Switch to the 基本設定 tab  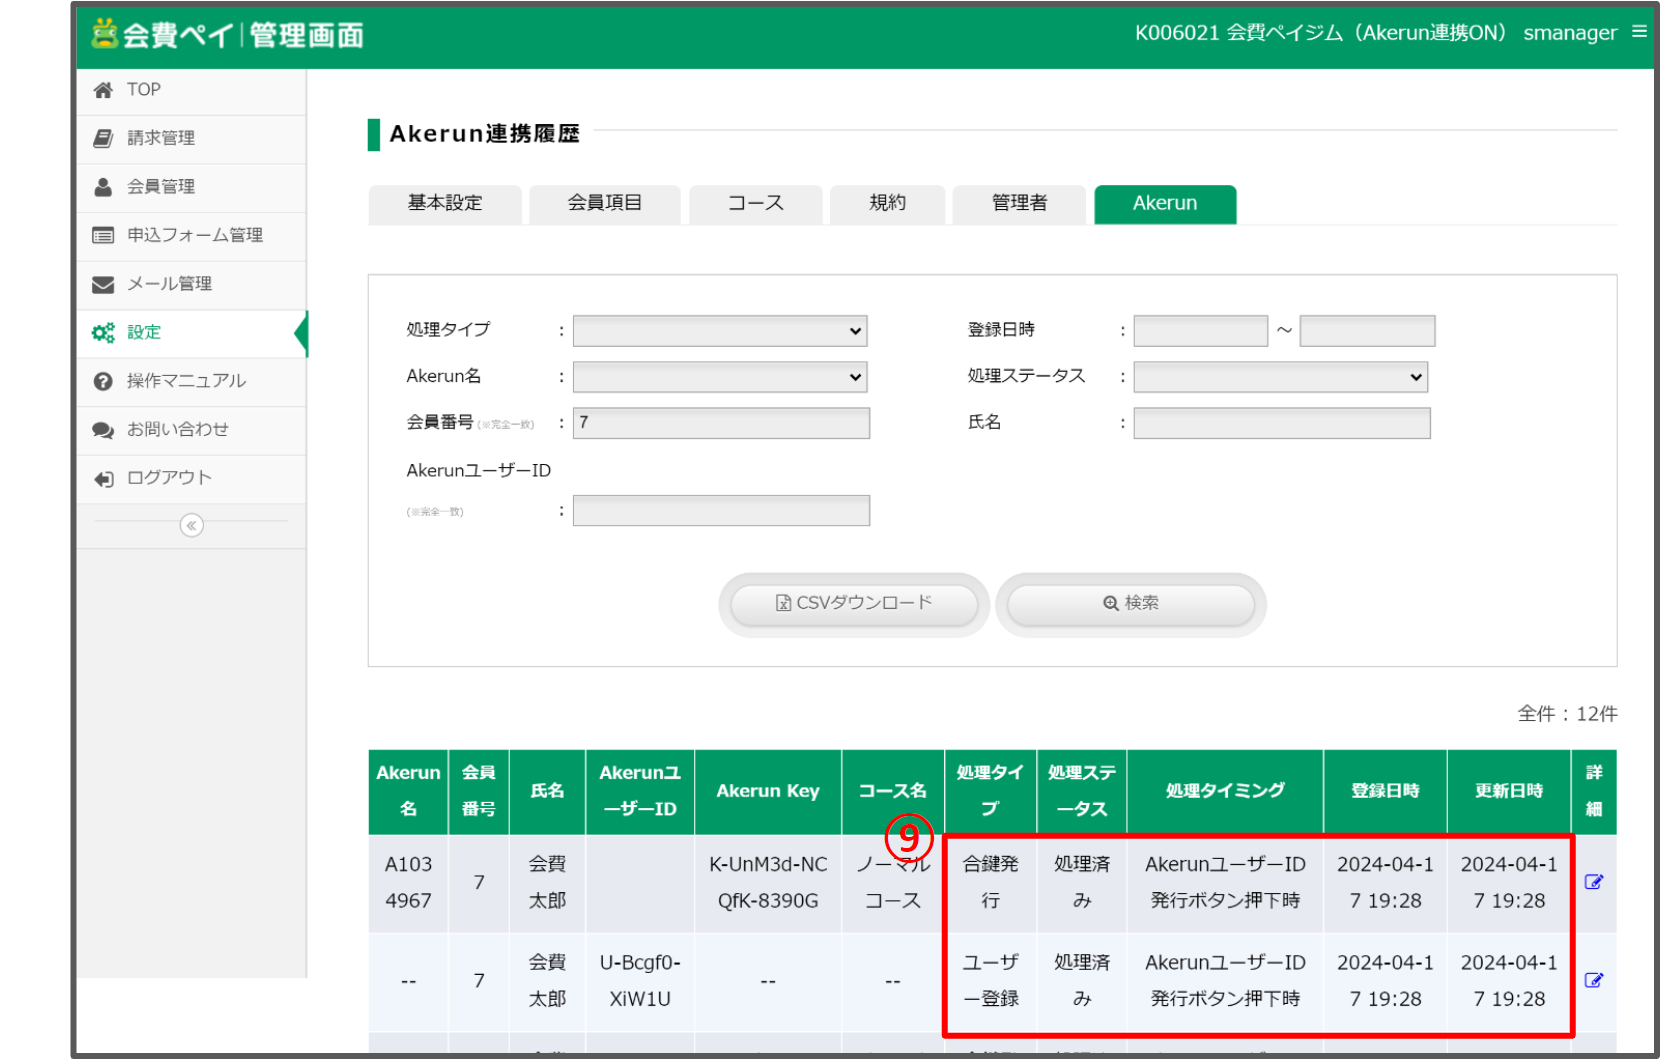coord(445,204)
